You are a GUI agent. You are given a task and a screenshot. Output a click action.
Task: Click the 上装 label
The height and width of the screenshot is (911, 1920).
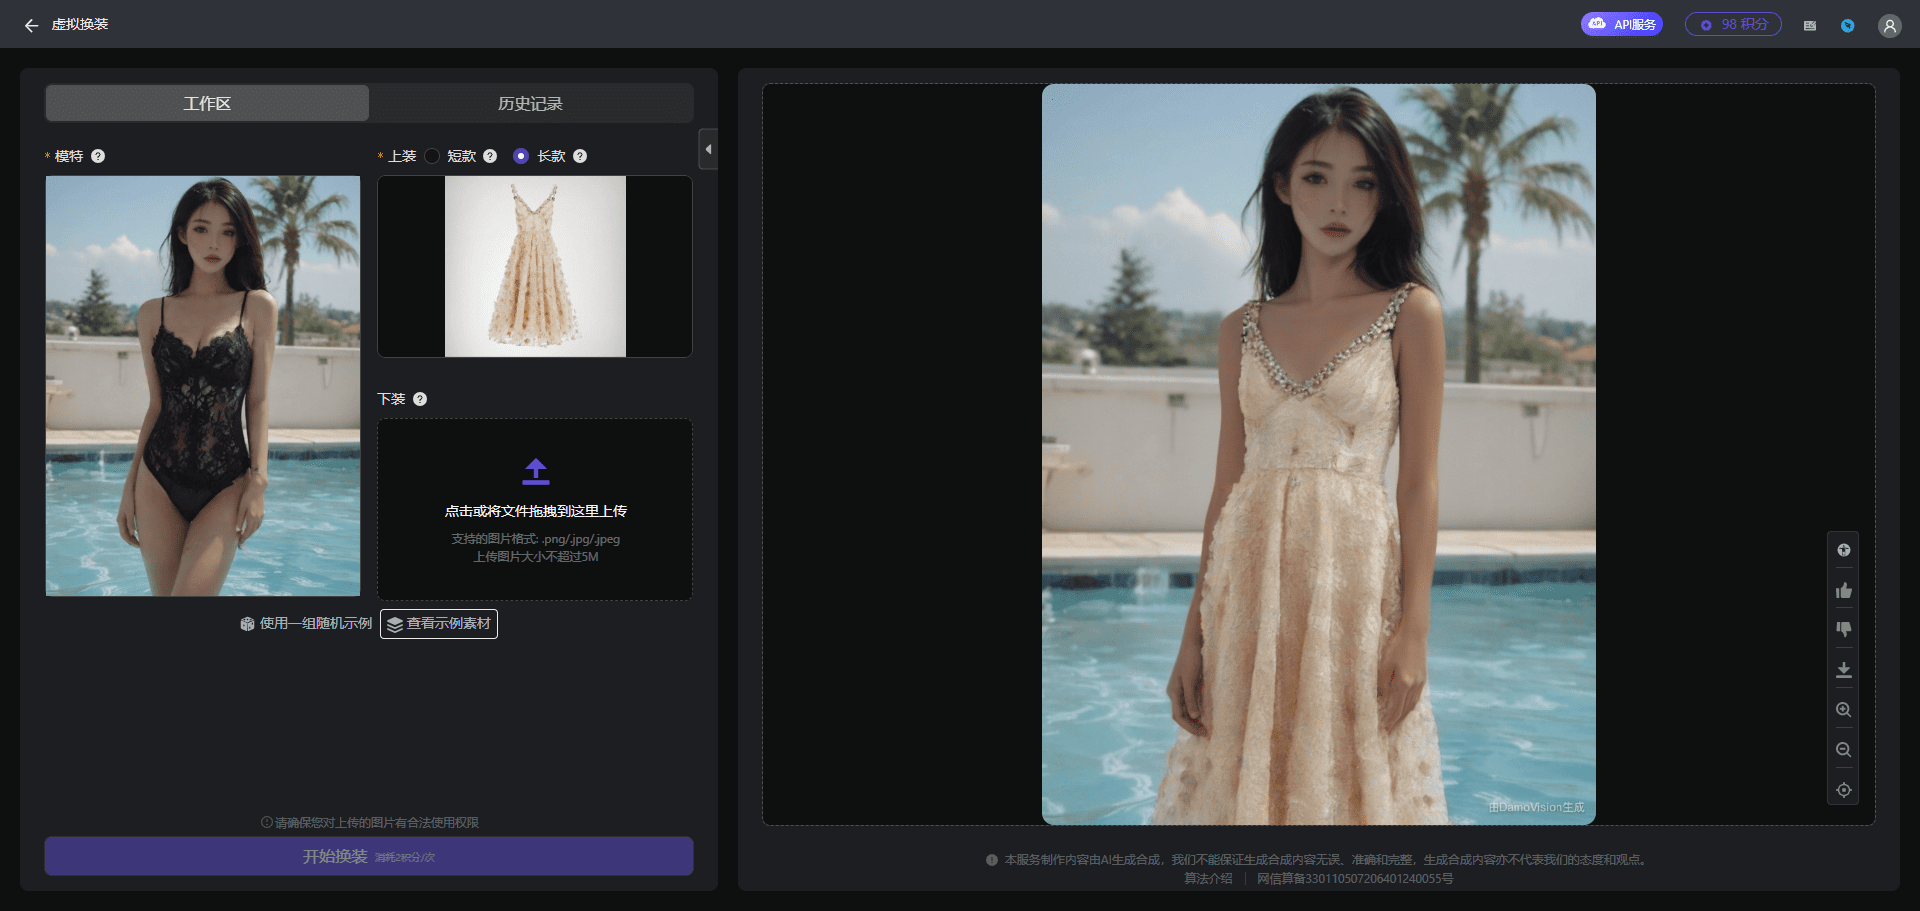(x=402, y=156)
